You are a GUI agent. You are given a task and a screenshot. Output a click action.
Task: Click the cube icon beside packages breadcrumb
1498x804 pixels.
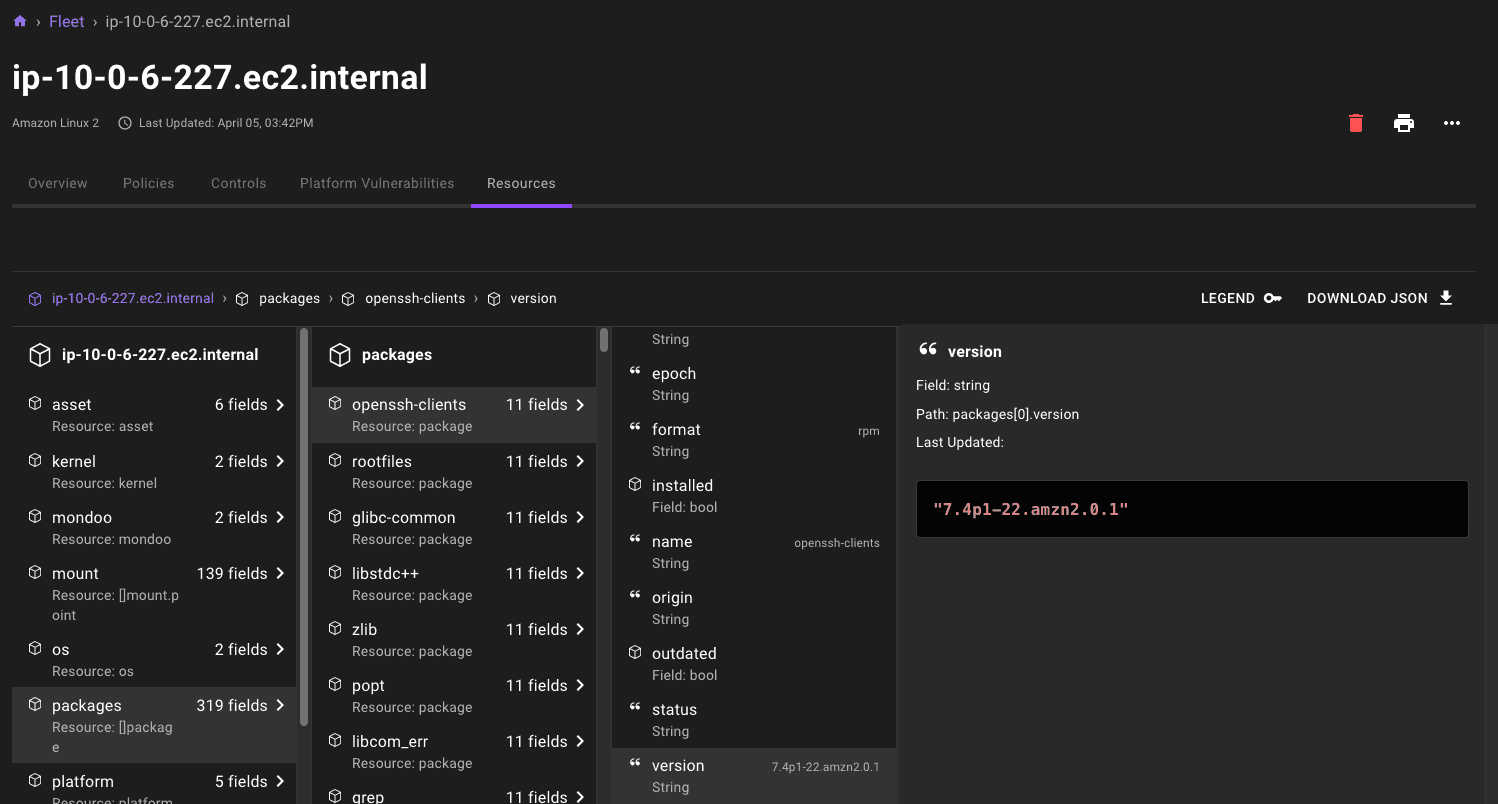tap(242, 298)
